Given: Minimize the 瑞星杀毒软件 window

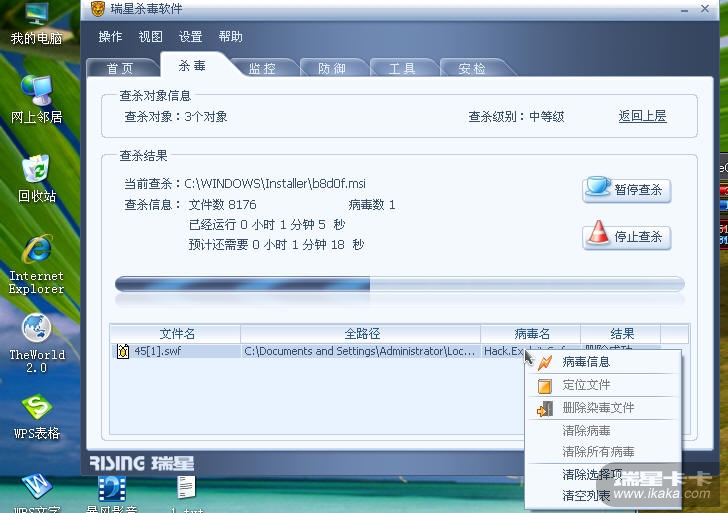Looking at the screenshot, I should [x=684, y=9].
